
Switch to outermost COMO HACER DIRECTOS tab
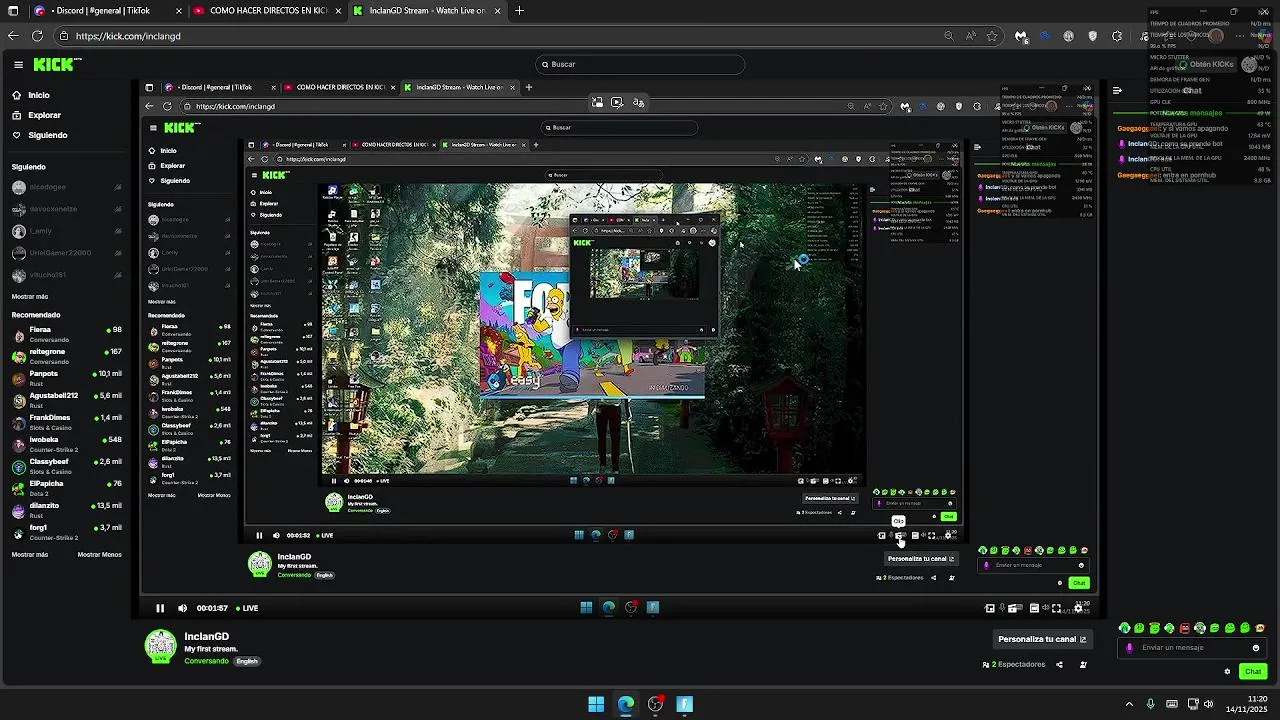(265, 11)
